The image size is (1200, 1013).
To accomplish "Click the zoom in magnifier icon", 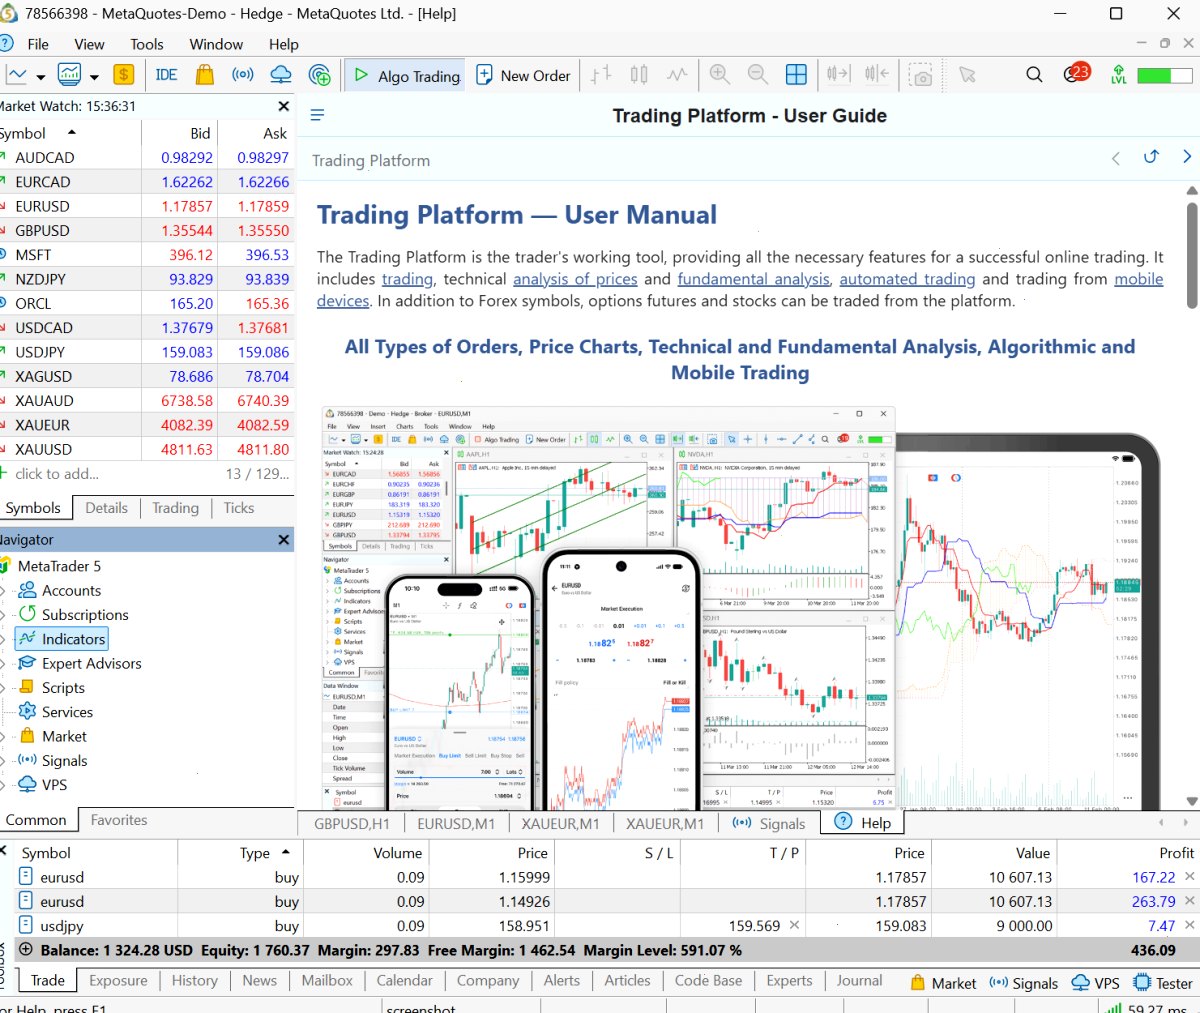I will tap(719, 75).
